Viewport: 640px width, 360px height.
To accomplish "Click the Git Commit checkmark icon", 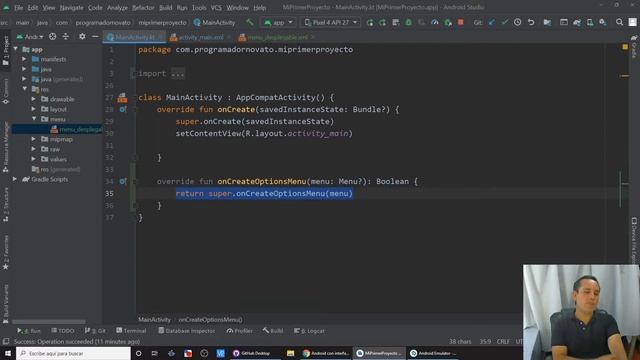I will point(505,22).
